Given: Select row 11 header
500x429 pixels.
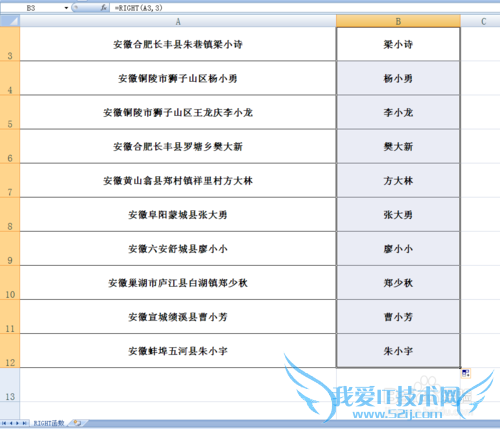Looking at the screenshot, I should point(10,317).
